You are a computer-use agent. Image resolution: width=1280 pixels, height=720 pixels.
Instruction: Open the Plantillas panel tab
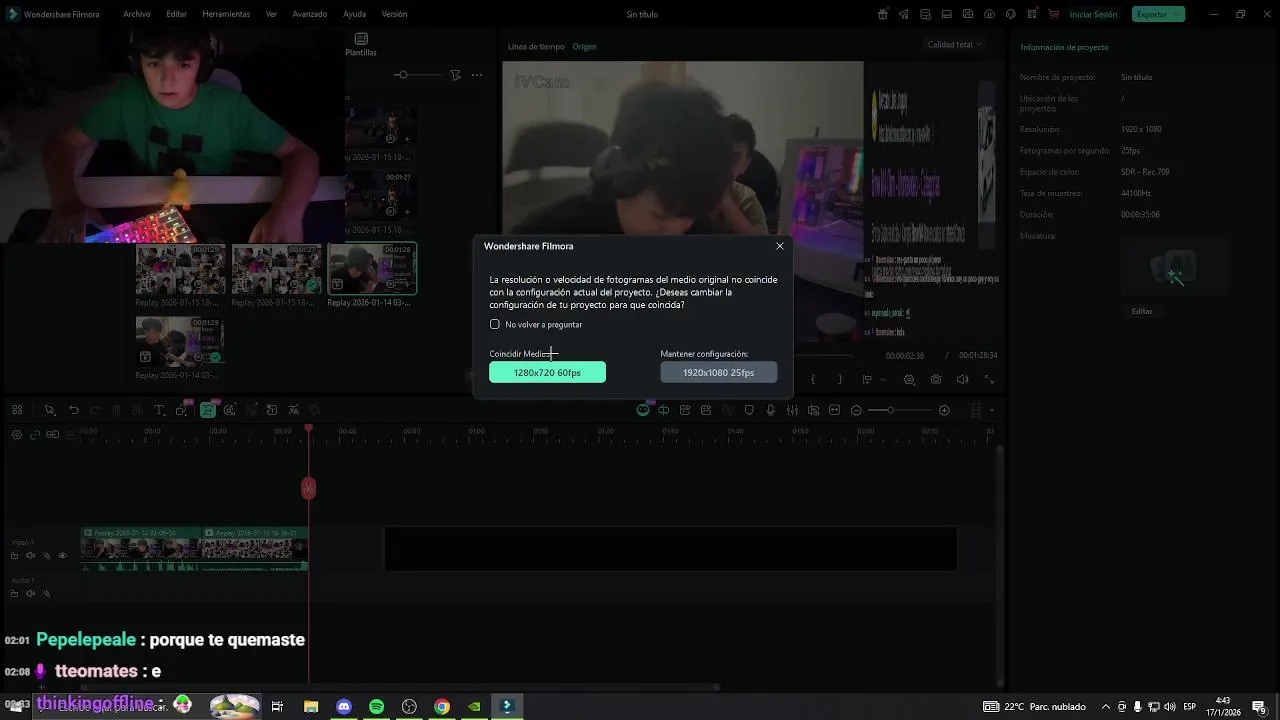click(x=361, y=45)
